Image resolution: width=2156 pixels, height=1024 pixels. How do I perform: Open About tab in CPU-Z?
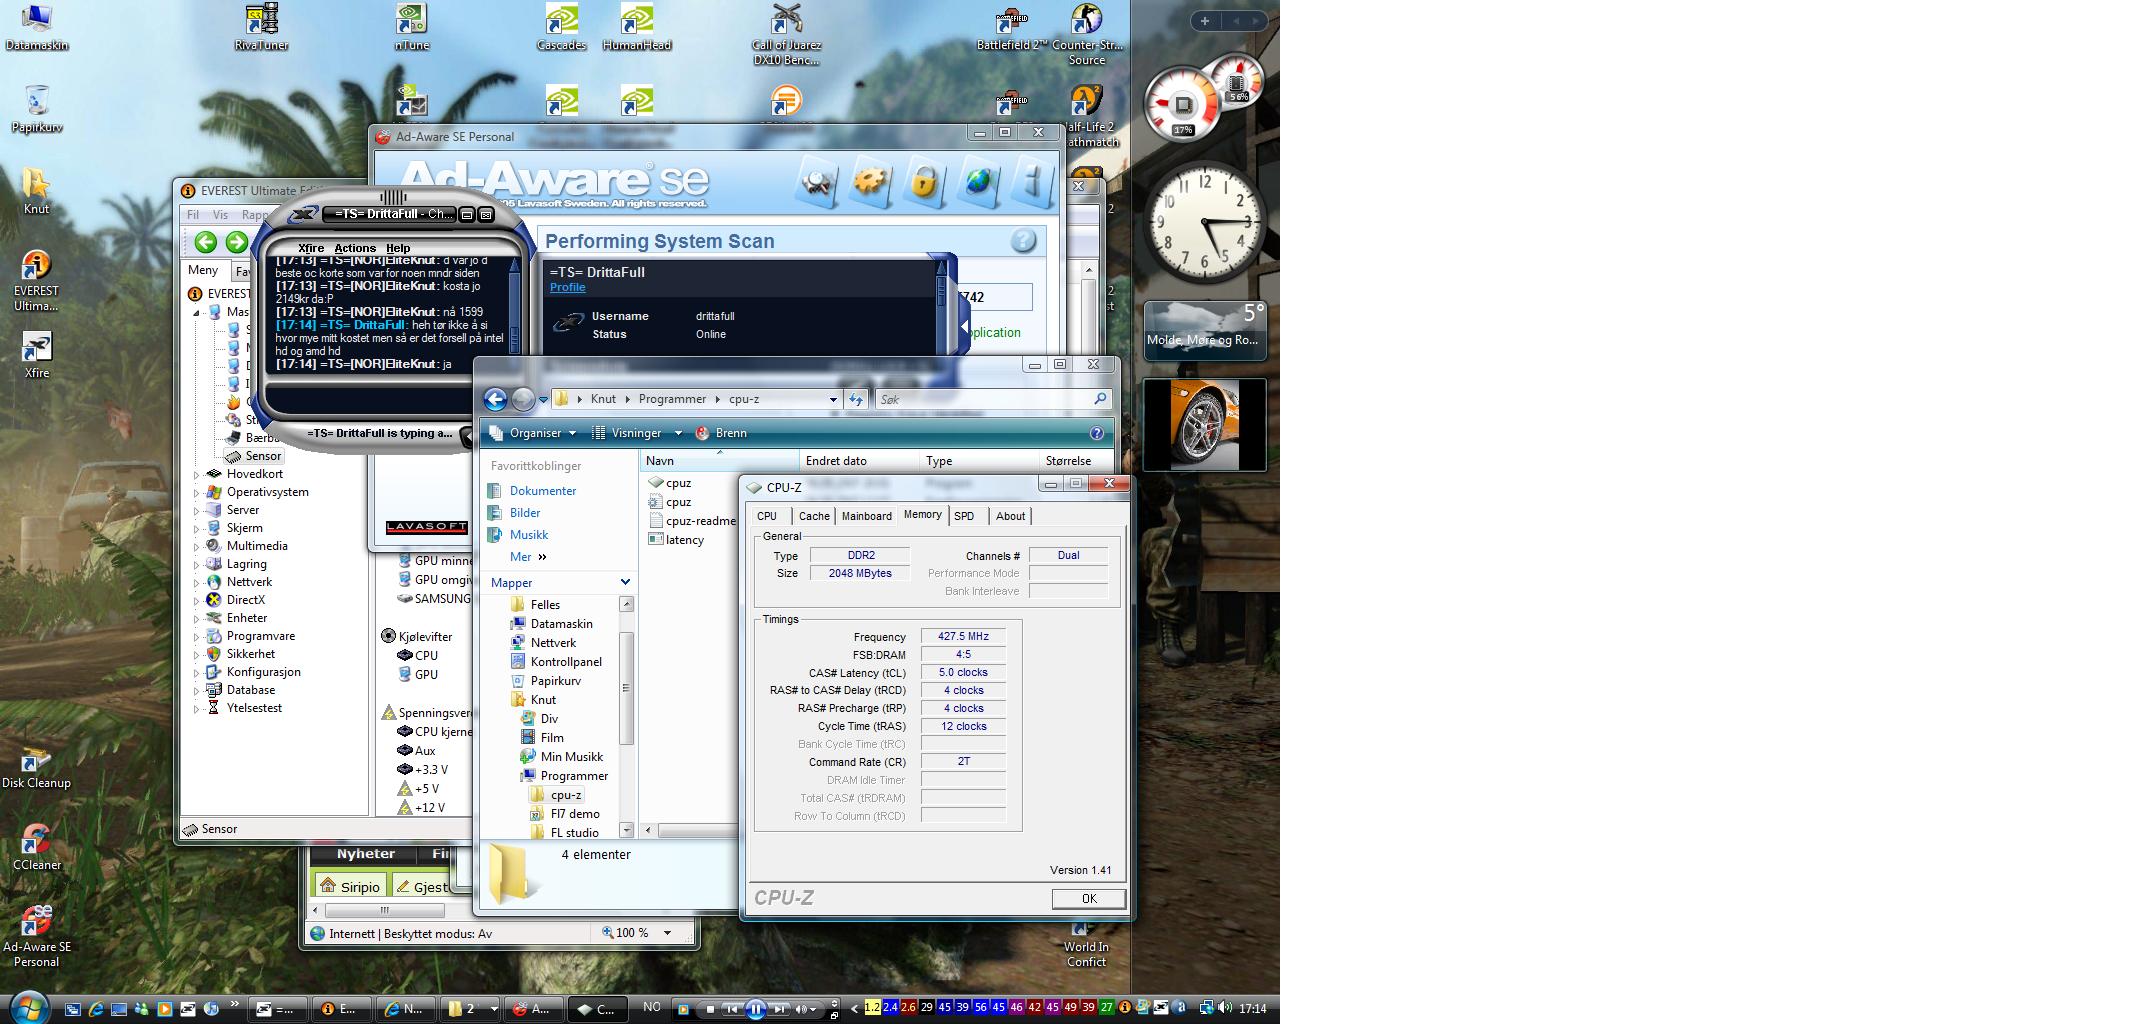1010,516
